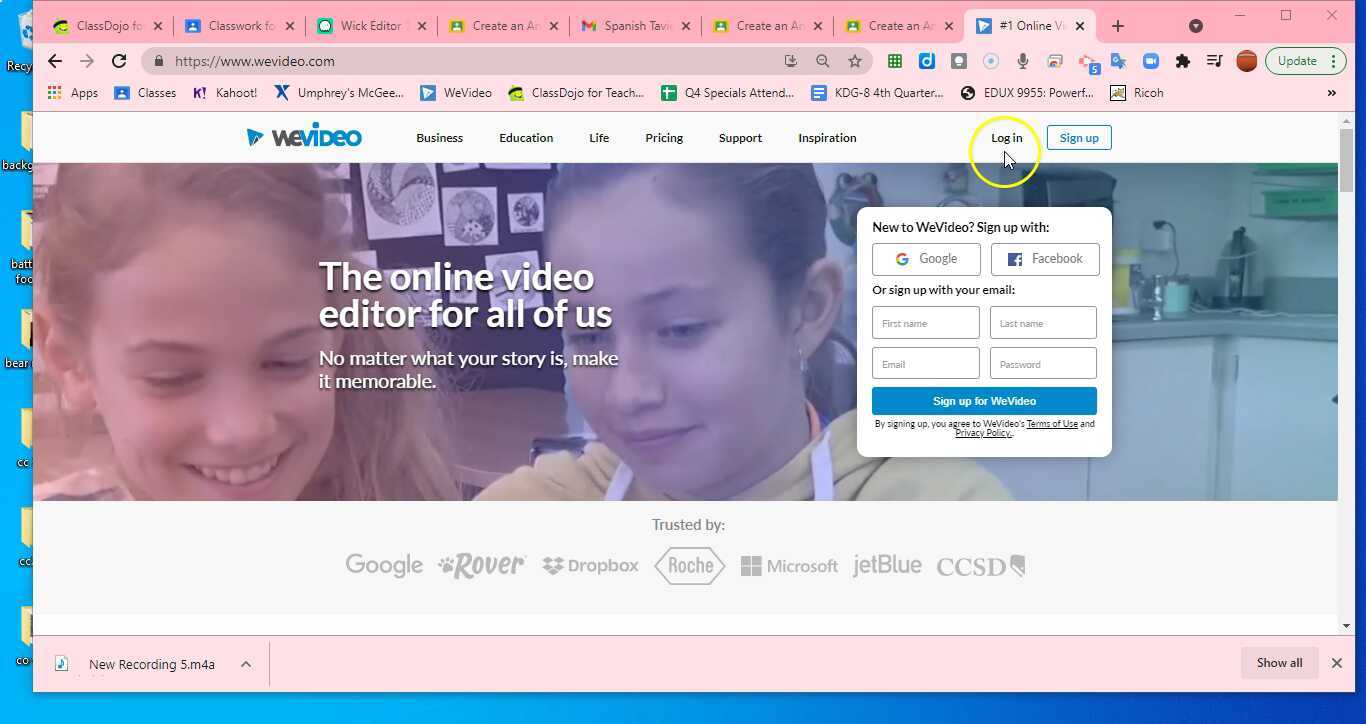Open the Extensions puzzle icon
1366x724 pixels.
(x=1183, y=61)
